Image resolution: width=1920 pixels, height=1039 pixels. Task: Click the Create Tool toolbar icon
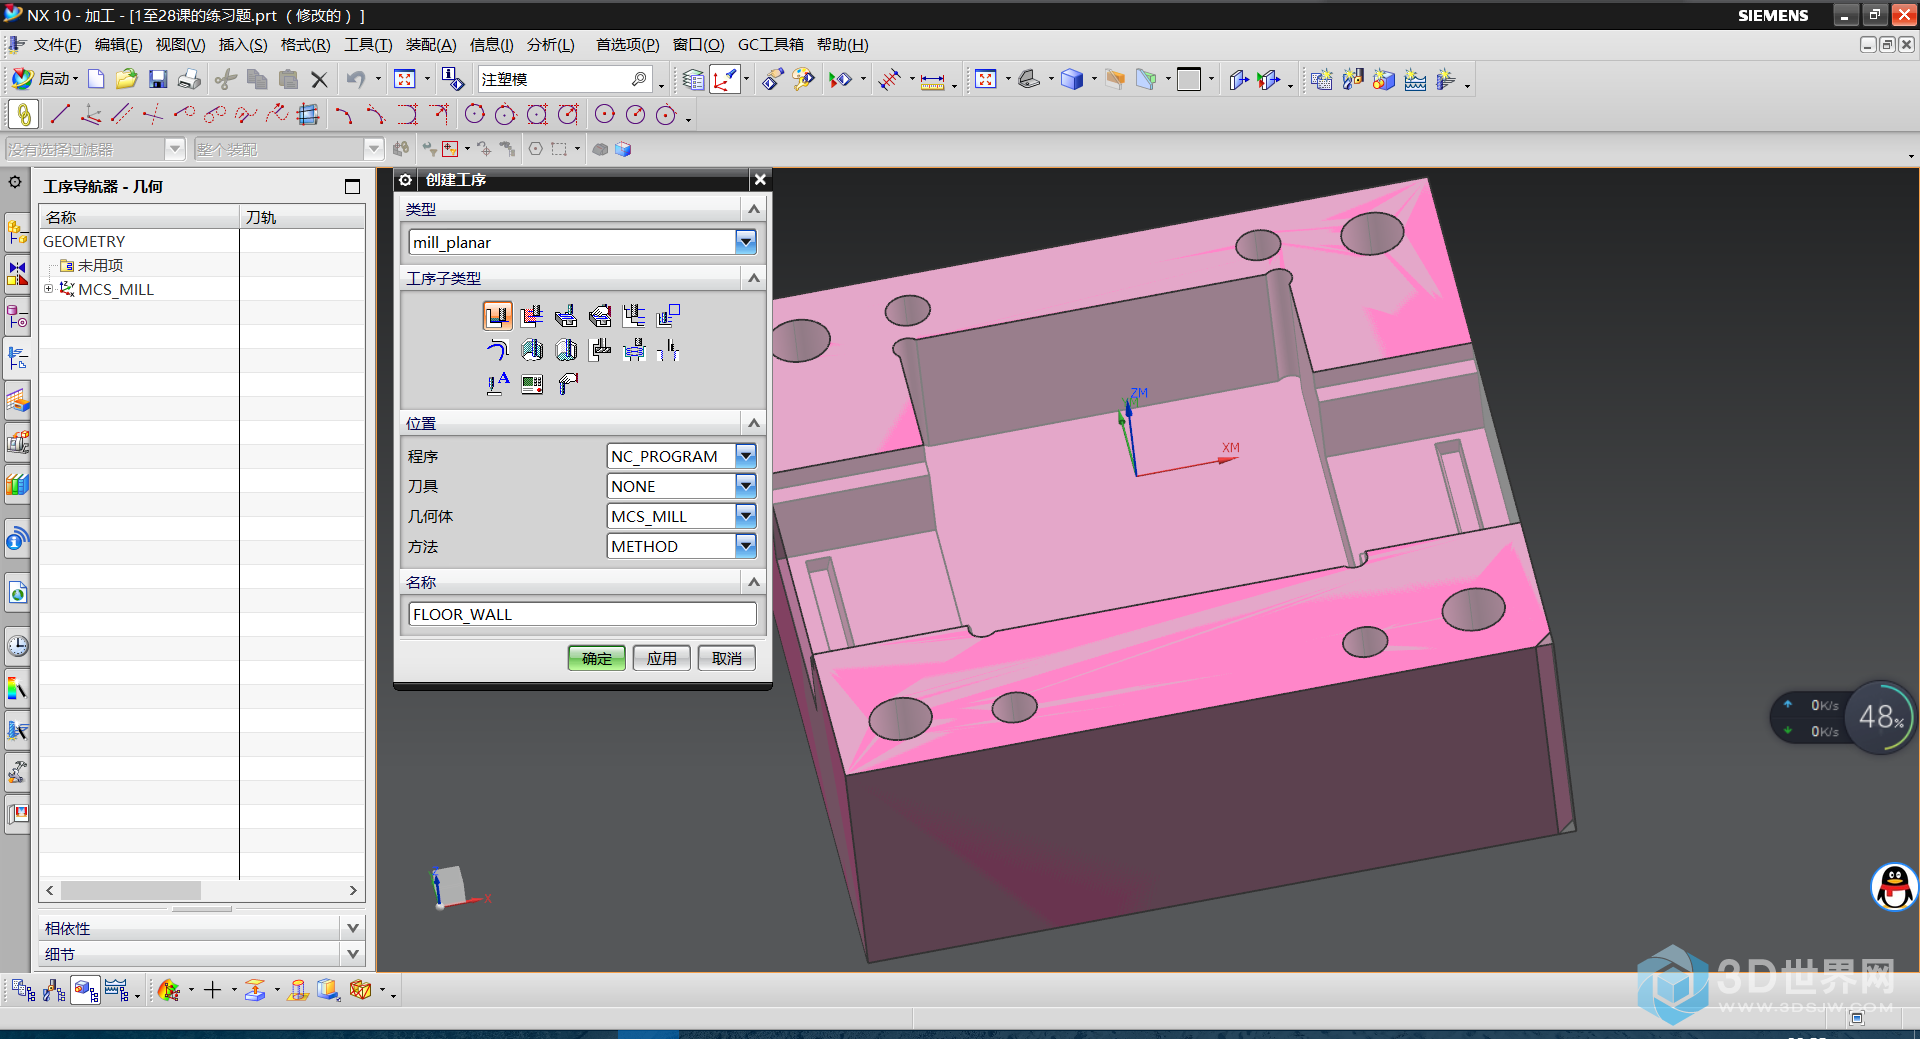pyautogui.click(x=1352, y=80)
